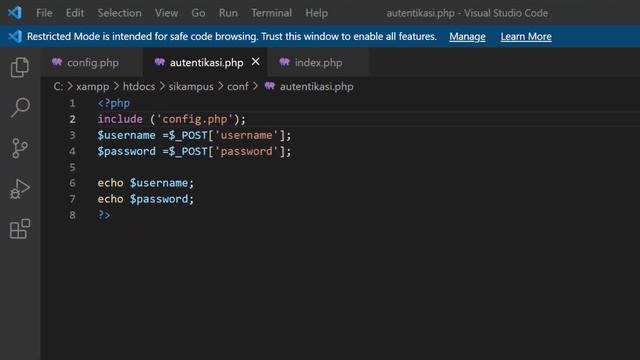Click the window title autentikasi.php - Visual Studio Code
The height and width of the screenshot is (360, 640).
click(467, 13)
